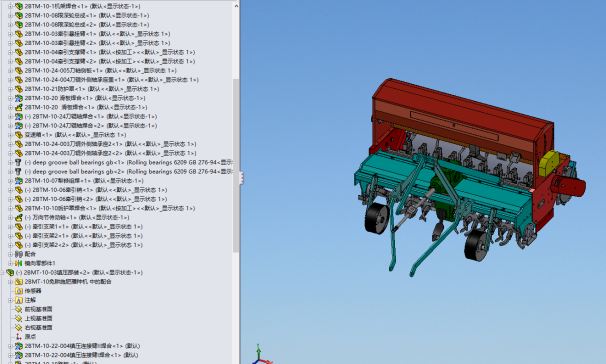Click the icon of 2BTM-10-08 <1> subassembly

tap(19, 15)
